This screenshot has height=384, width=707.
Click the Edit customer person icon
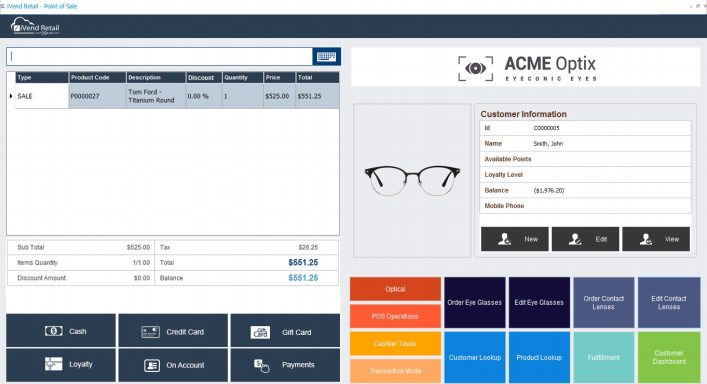click(x=575, y=239)
